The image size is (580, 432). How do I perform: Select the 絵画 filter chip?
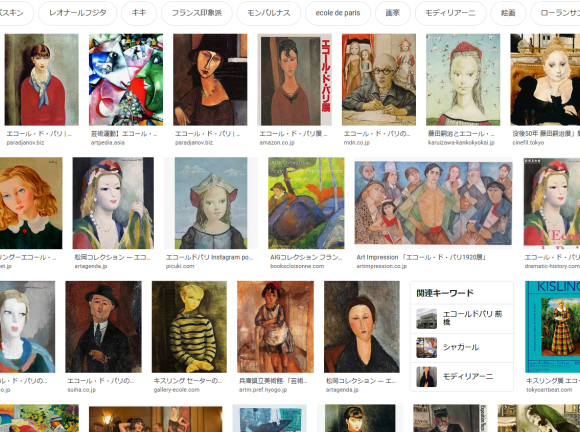click(x=508, y=13)
